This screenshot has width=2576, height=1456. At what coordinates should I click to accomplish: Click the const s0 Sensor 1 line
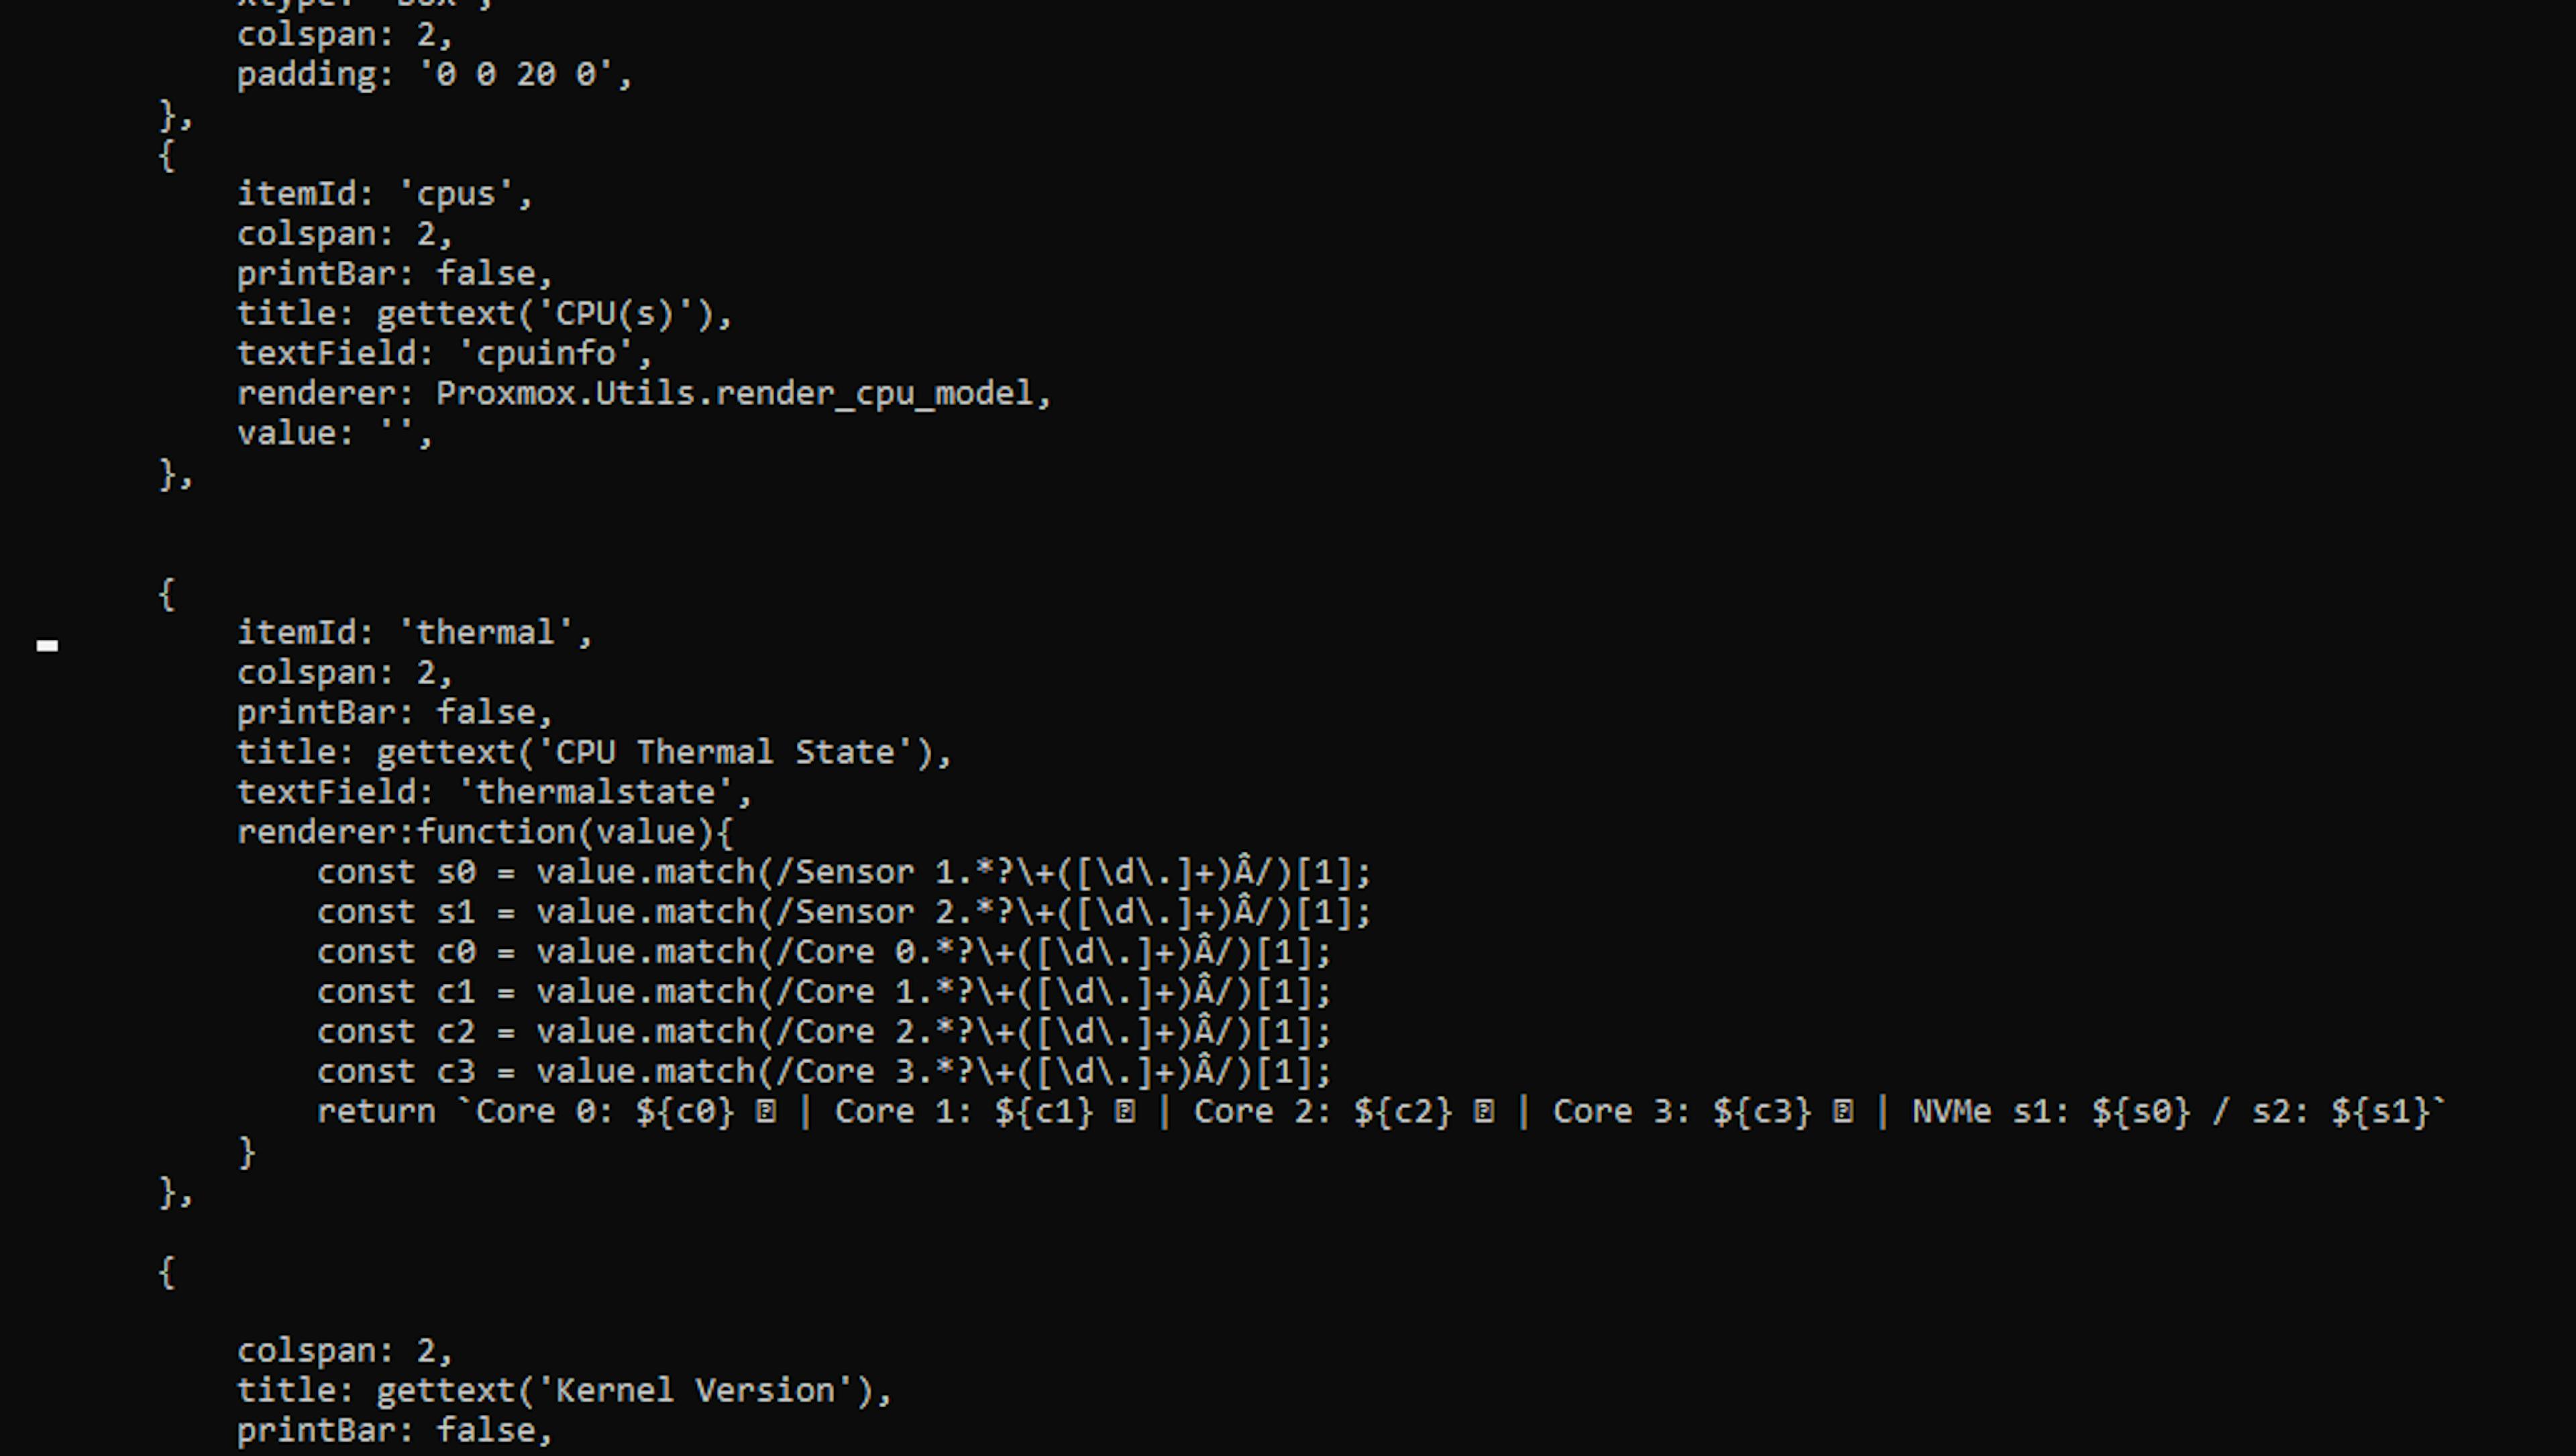coord(843,872)
